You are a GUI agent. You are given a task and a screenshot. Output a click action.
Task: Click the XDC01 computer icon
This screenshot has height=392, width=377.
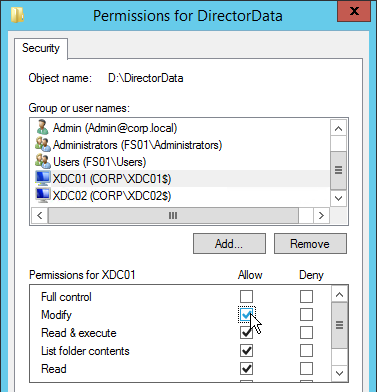(x=43, y=178)
